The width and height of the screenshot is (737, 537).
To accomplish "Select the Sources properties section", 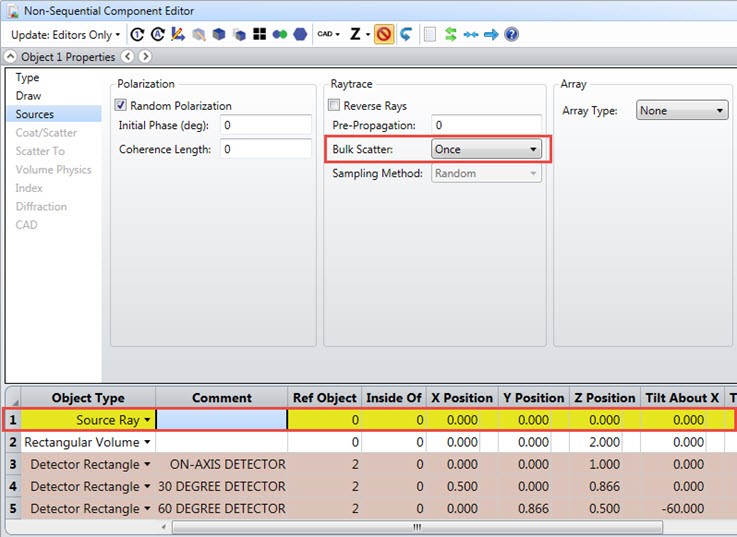I will [54, 114].
